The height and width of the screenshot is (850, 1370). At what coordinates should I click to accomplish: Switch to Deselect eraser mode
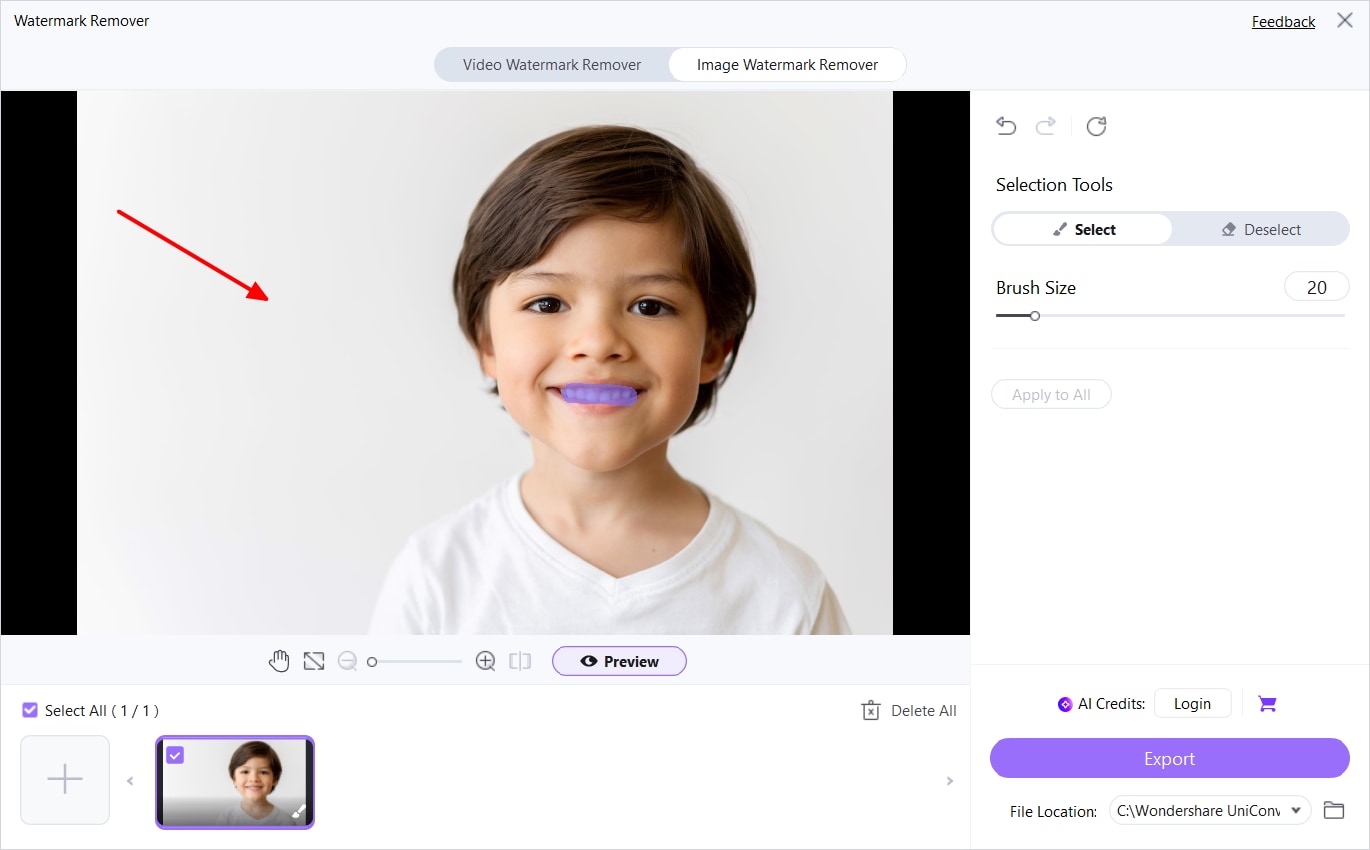click(x=1261, y=229)
